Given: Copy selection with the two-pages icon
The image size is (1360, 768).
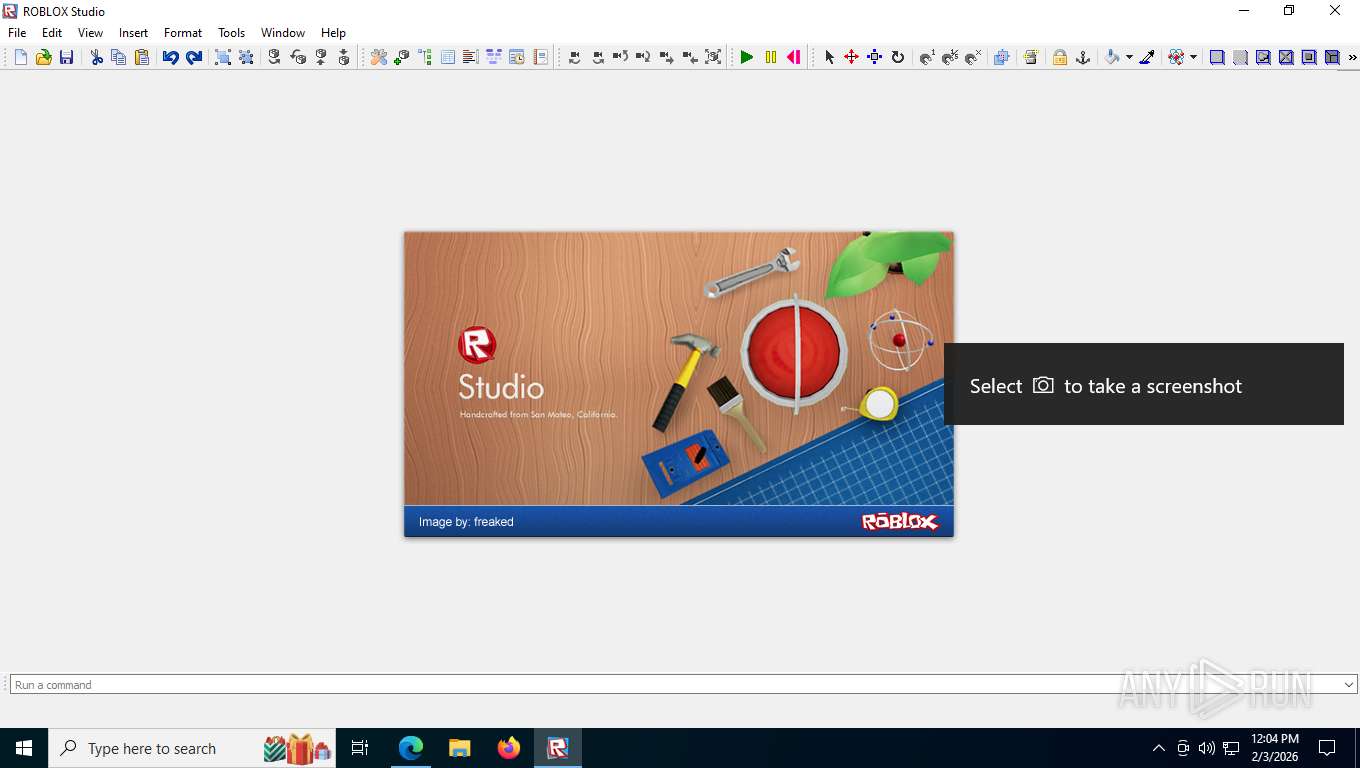Looking at the screenshot, I should click(x=119, y=58).
